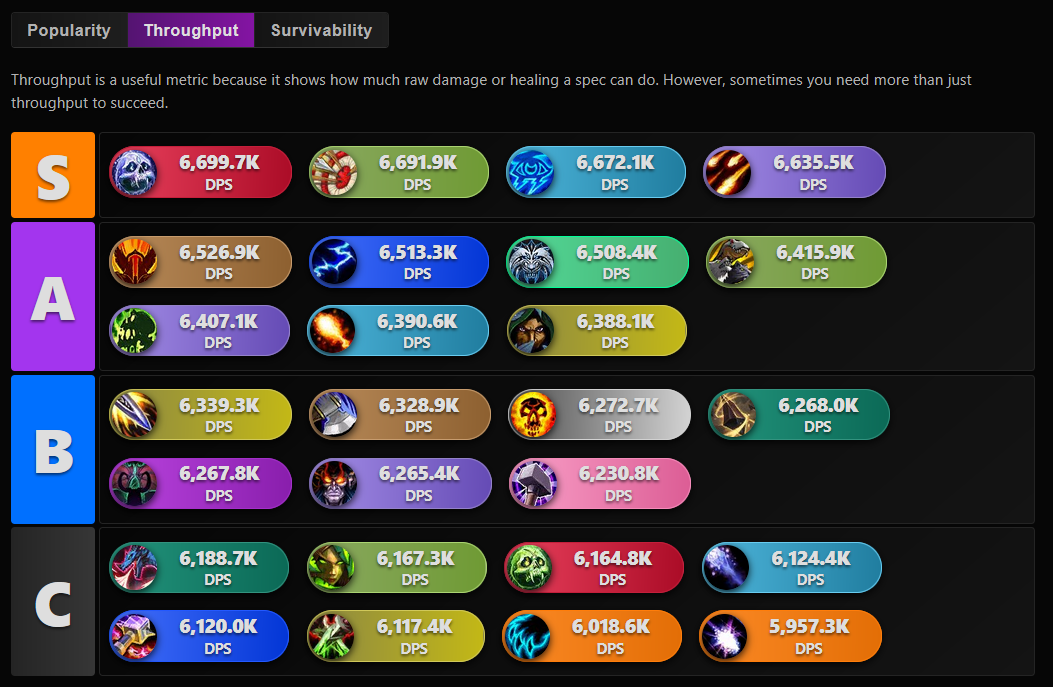Open the Survivability tab

coord(321,30)
